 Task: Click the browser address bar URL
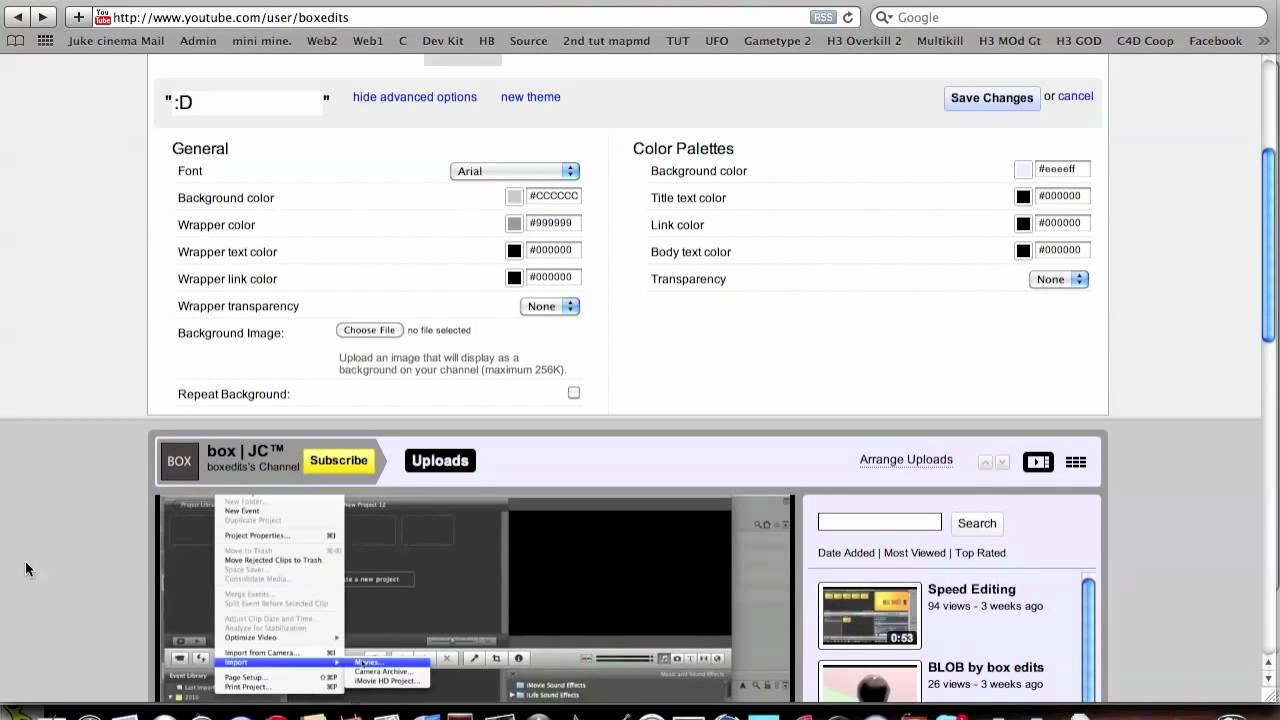point(460,17)
